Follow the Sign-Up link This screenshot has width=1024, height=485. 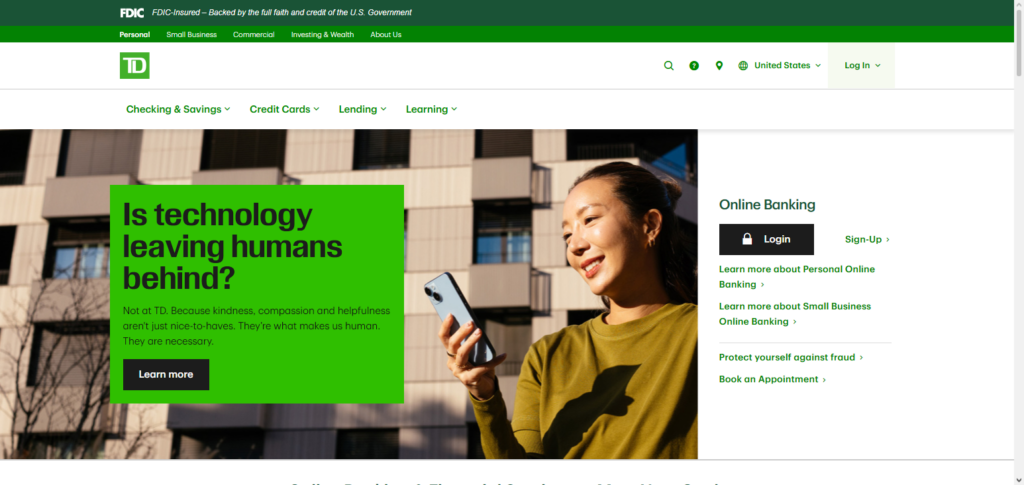[867, 240]
